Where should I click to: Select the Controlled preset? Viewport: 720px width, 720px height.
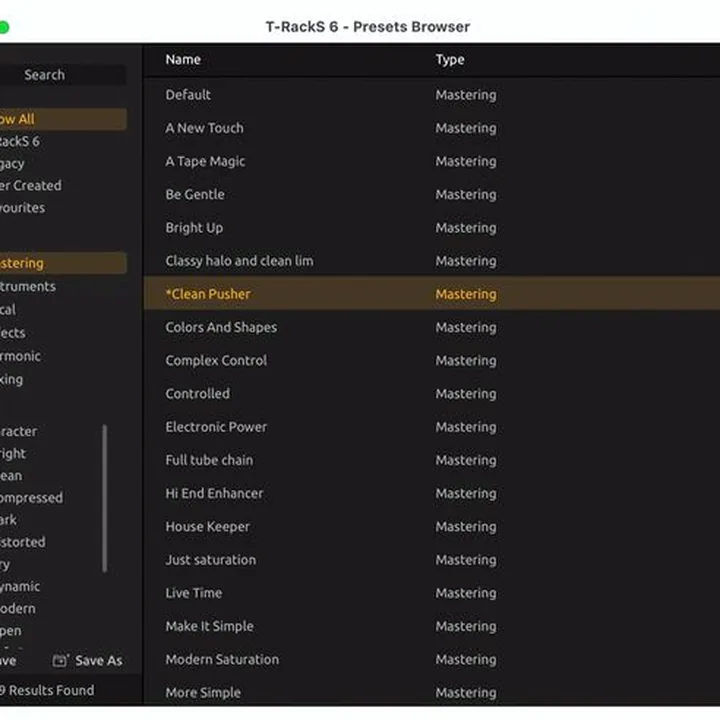click(432, 394)
